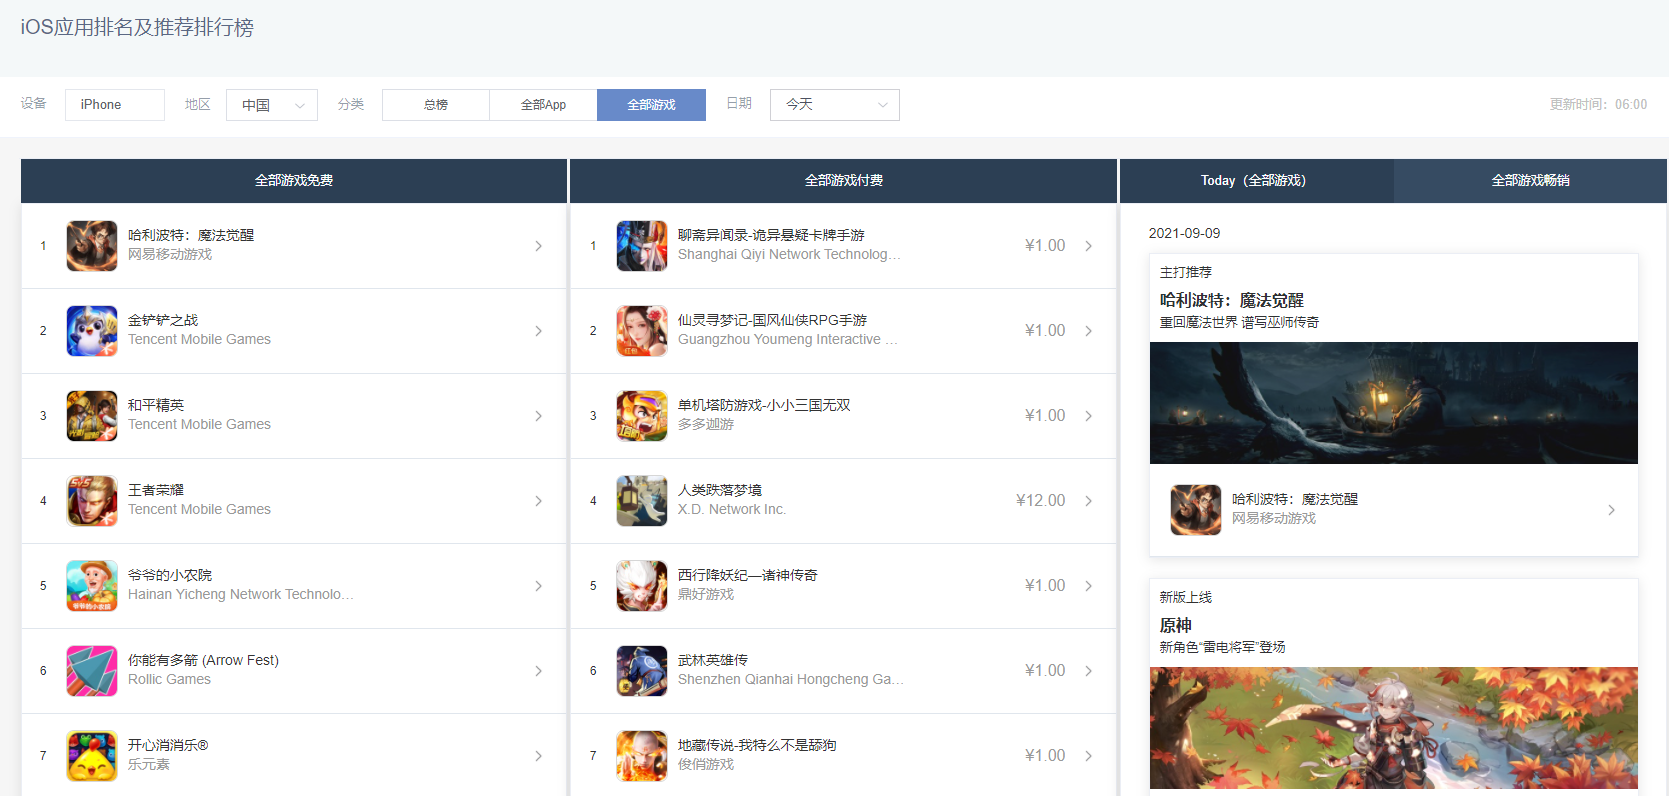Click the 鼎好游戏 developer name
Screen dimensions: 1669x796
[x=706, y=594]
